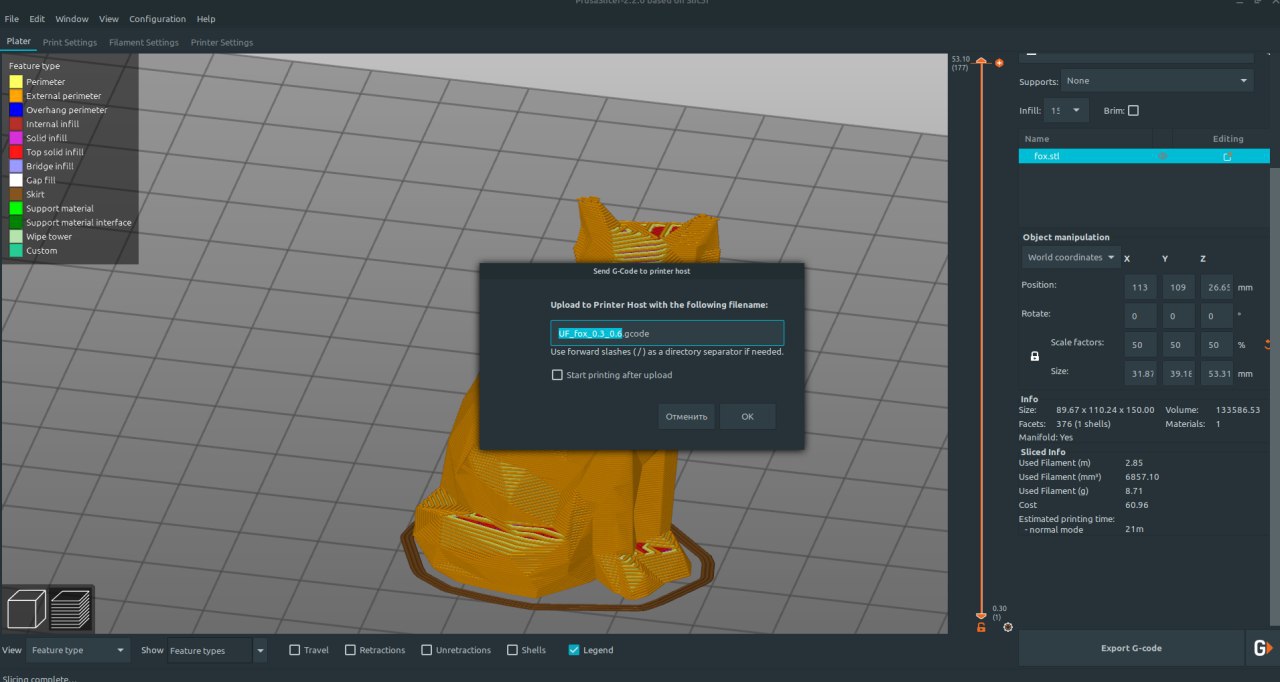Open the Infill percentage dropdown

pos(1067,111)
